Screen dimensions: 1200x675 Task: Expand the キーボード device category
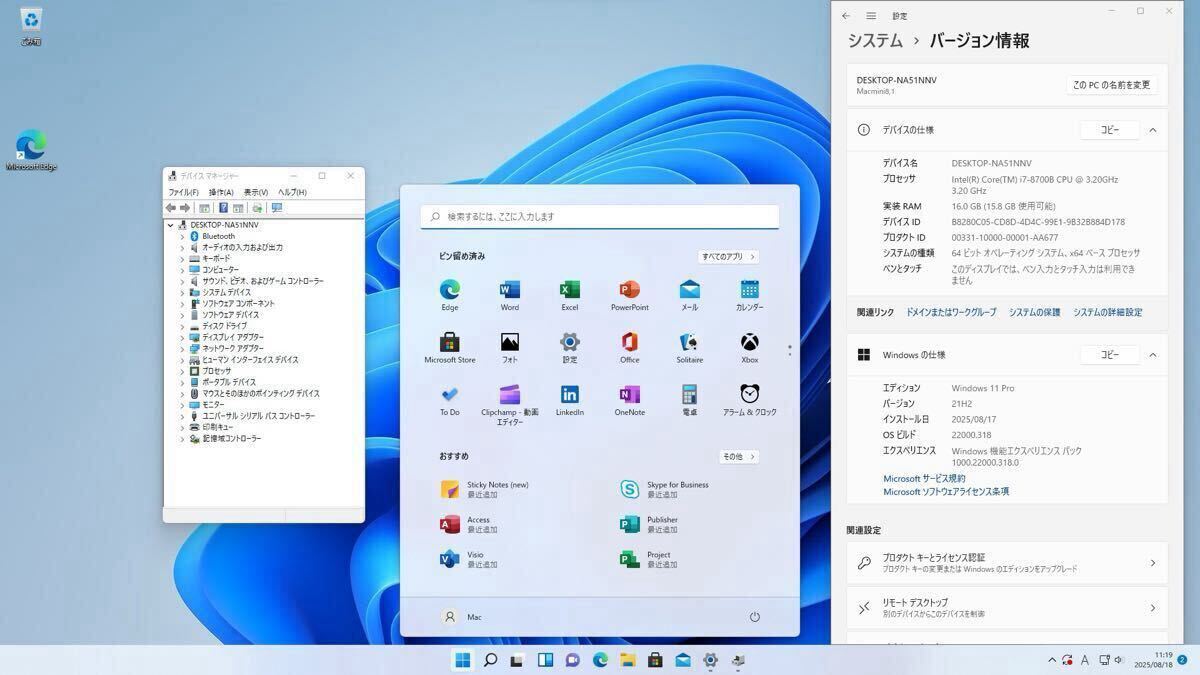click(x=182, y=258)
